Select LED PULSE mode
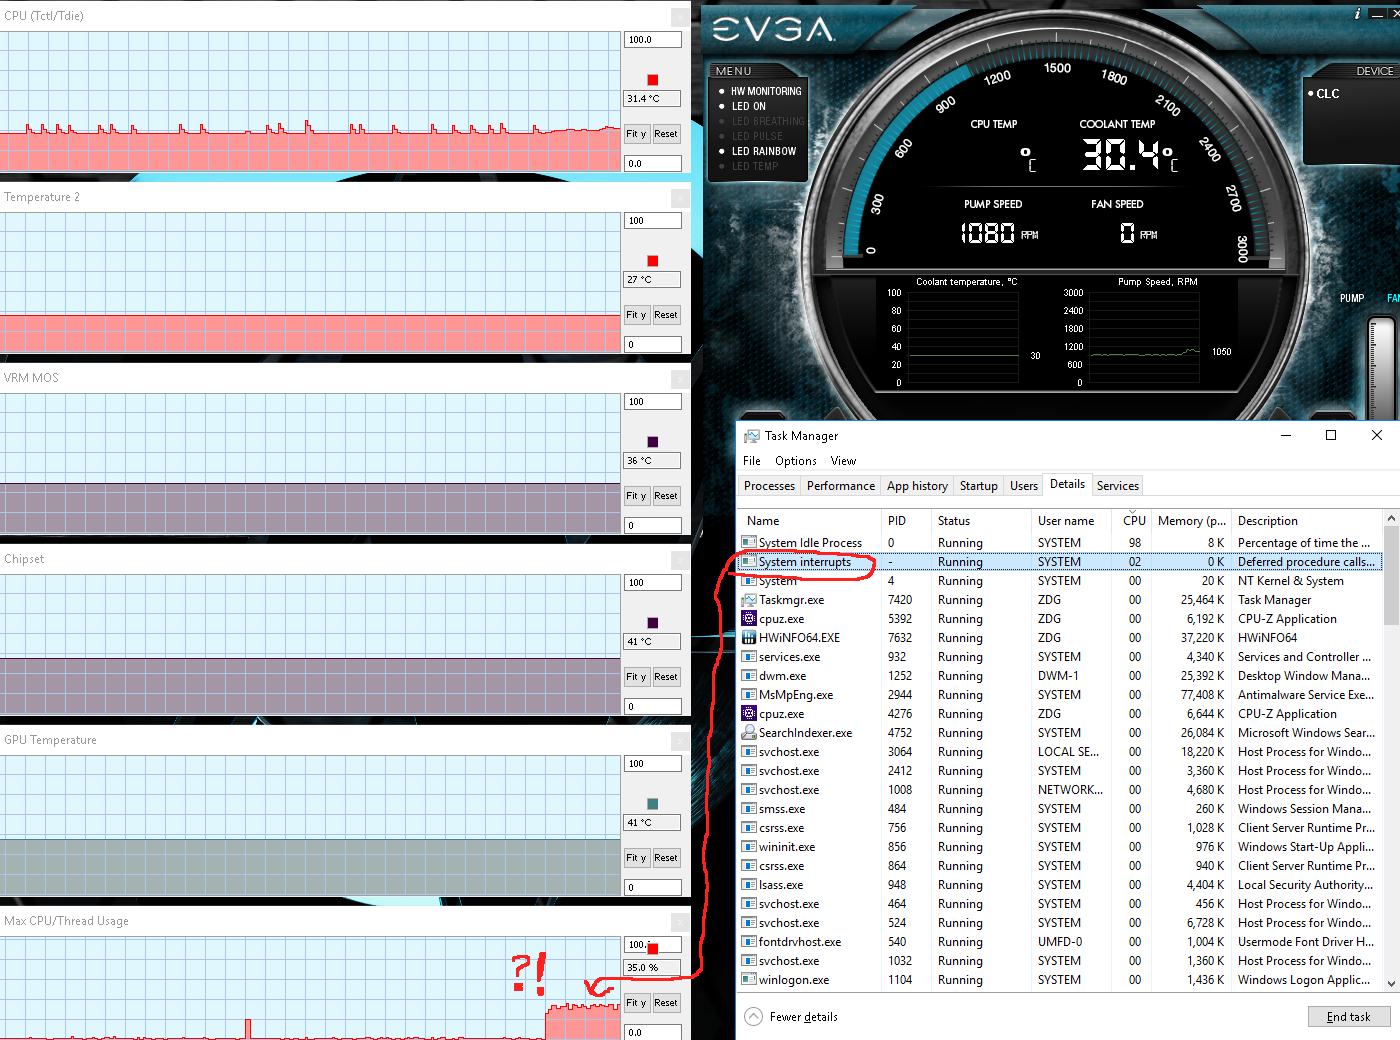Viewport: 1400px width, 1040px height. (x=757, y=136)
